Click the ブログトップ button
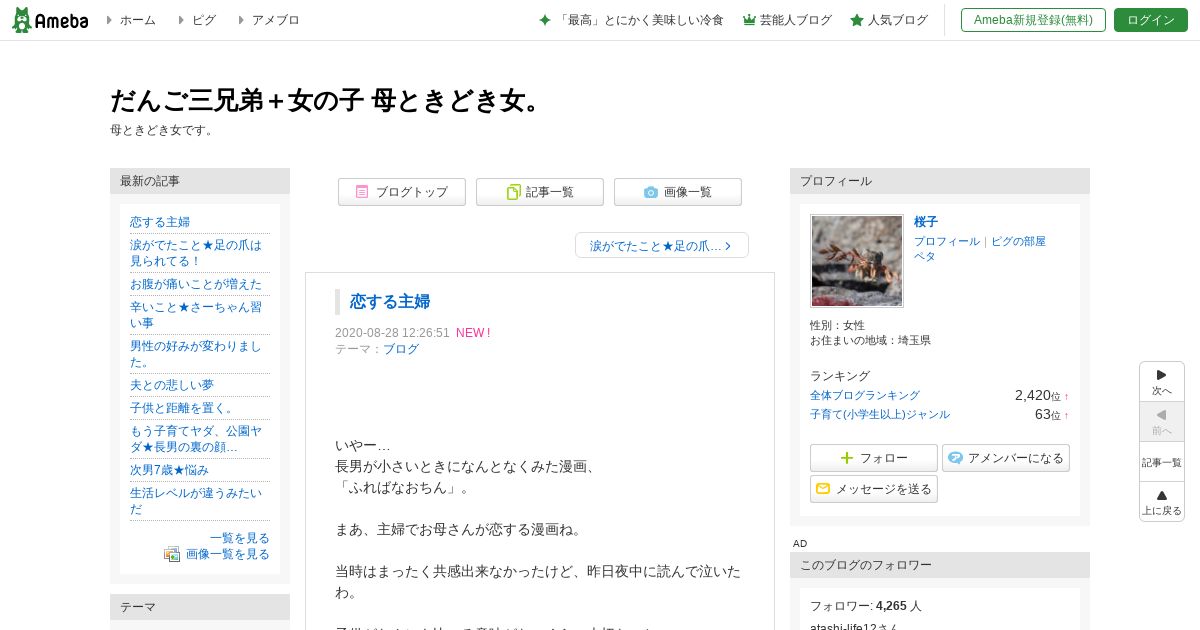1200x630 pixels. point(402,192)
